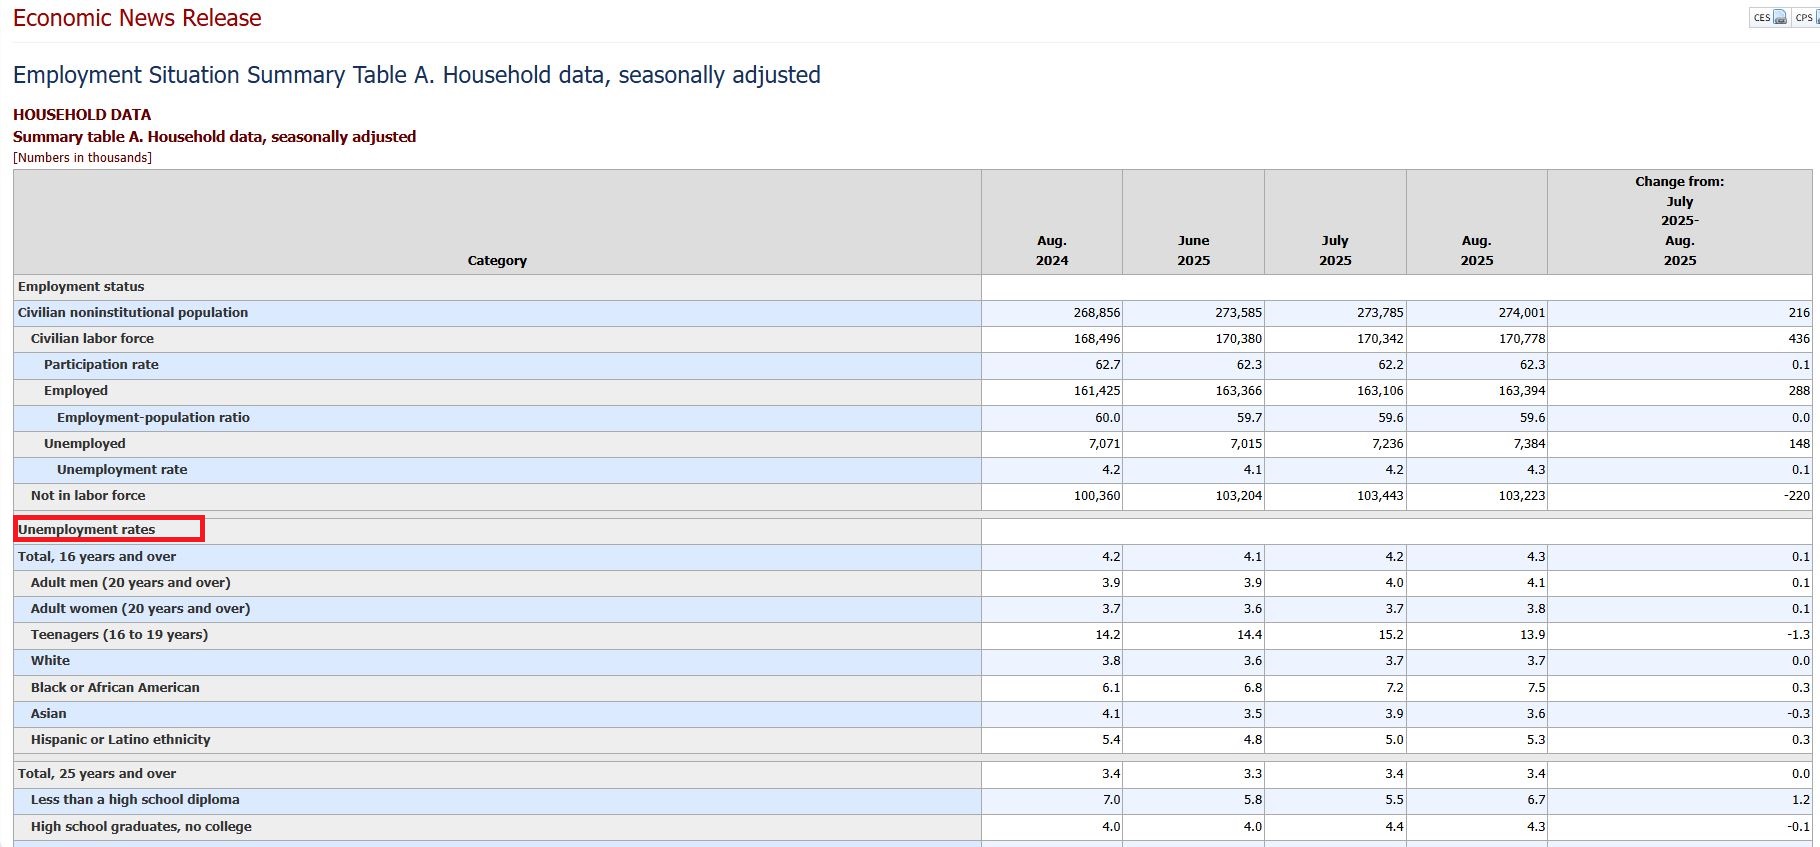Click the "[Numbers in thousands]" note
1820x847 pixels.
tap(82, 158)
